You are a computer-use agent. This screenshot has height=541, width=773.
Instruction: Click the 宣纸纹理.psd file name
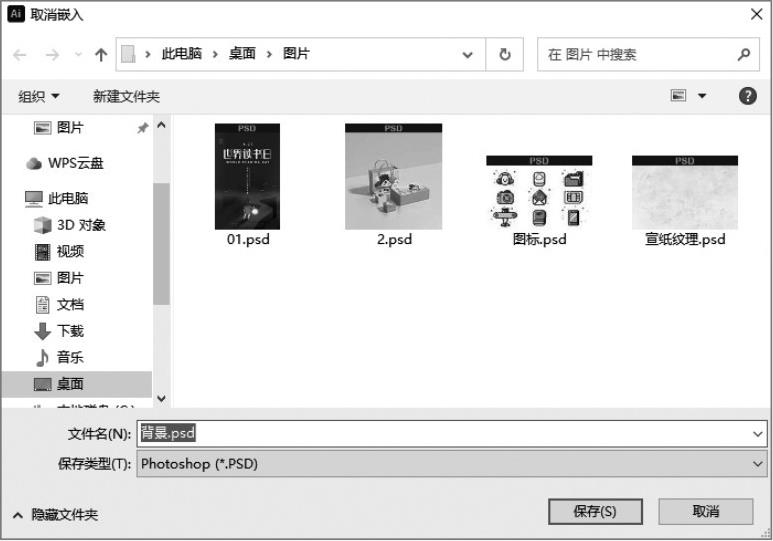pyautogui.click(x=685, y=239)
